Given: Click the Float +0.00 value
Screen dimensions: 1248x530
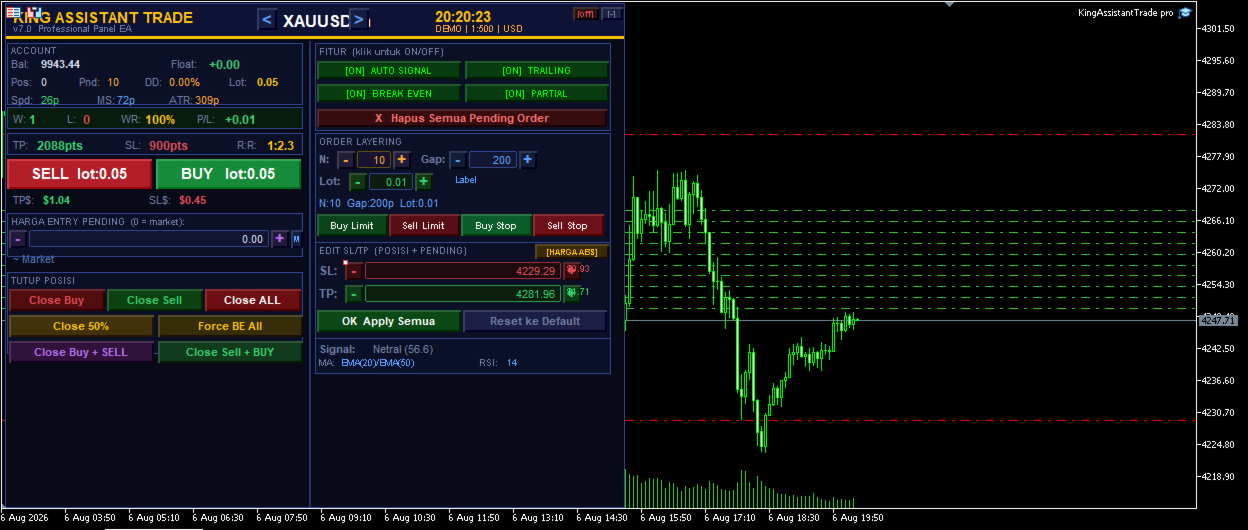Looking at the screenshot, I should coord(224,65).
